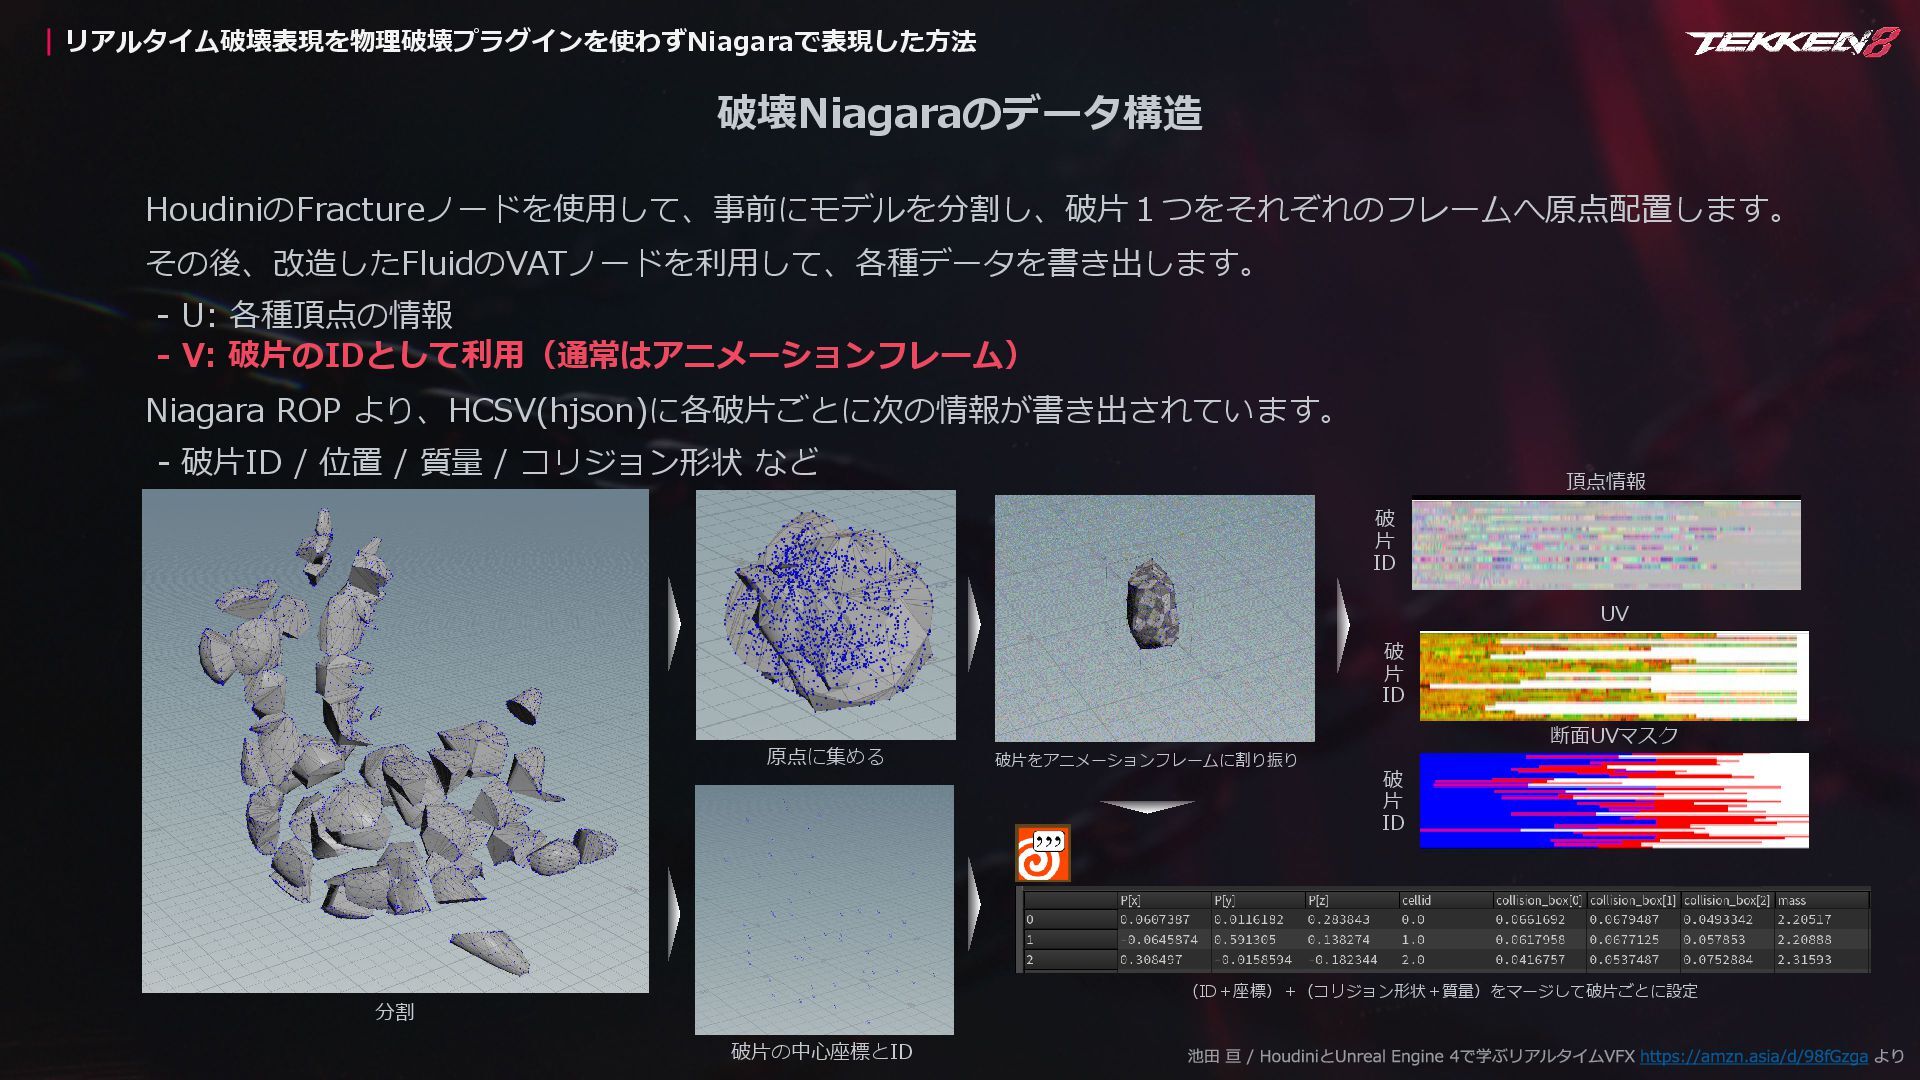Click the single fragment animation frame image

pyautogui.click(x=1154, y=617)
